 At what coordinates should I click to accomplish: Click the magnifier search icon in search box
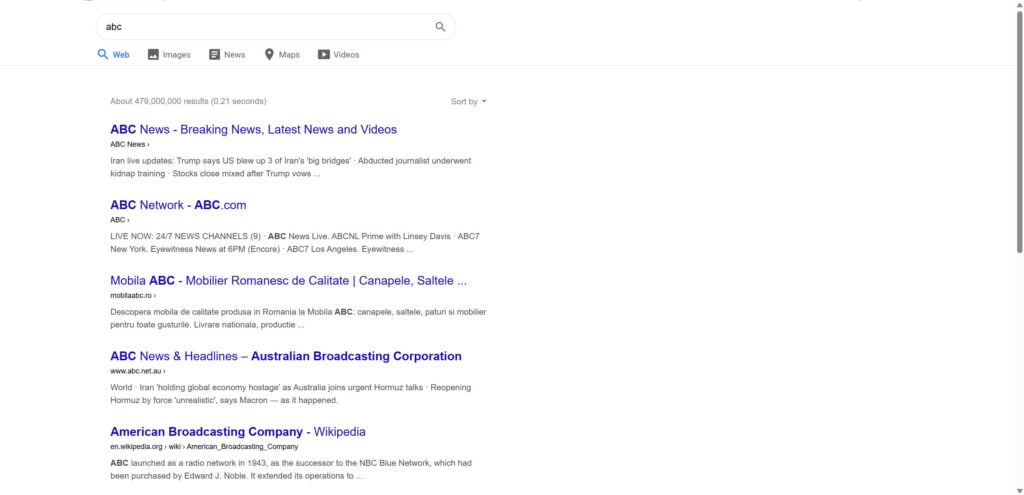pyautogui.click(x=440, y=27)
